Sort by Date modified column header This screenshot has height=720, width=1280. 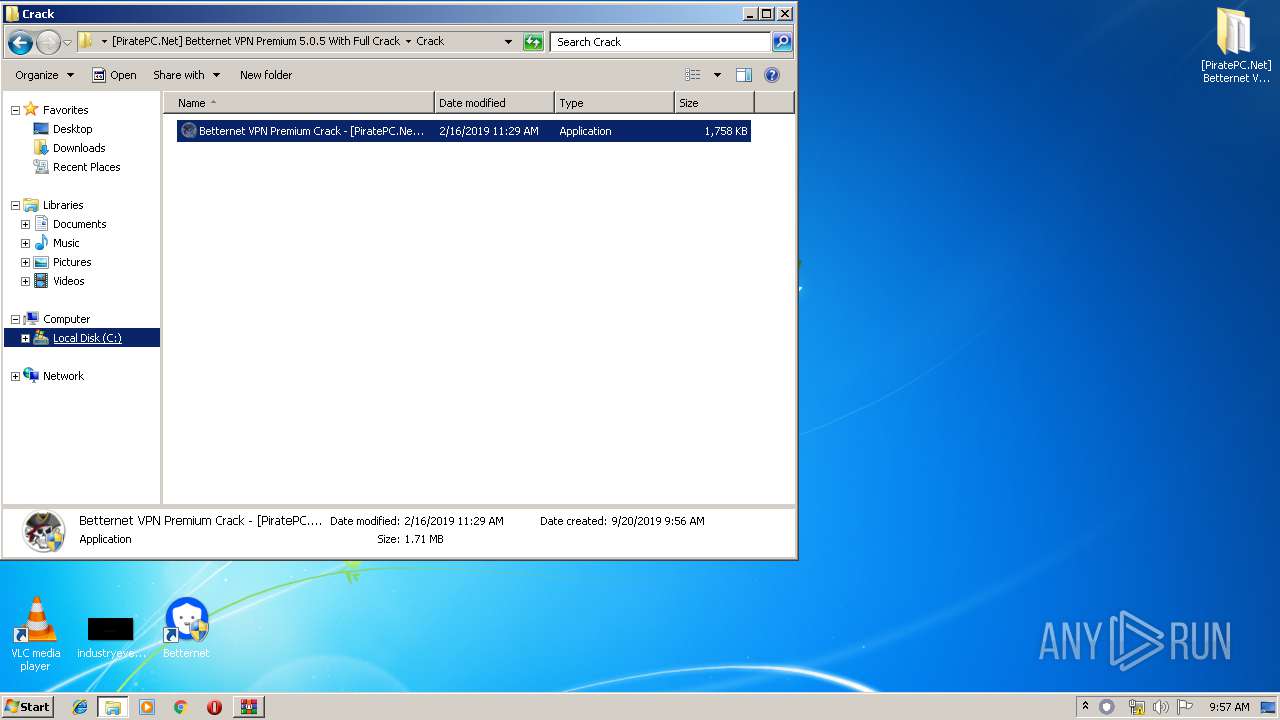[x=494, y=103]
